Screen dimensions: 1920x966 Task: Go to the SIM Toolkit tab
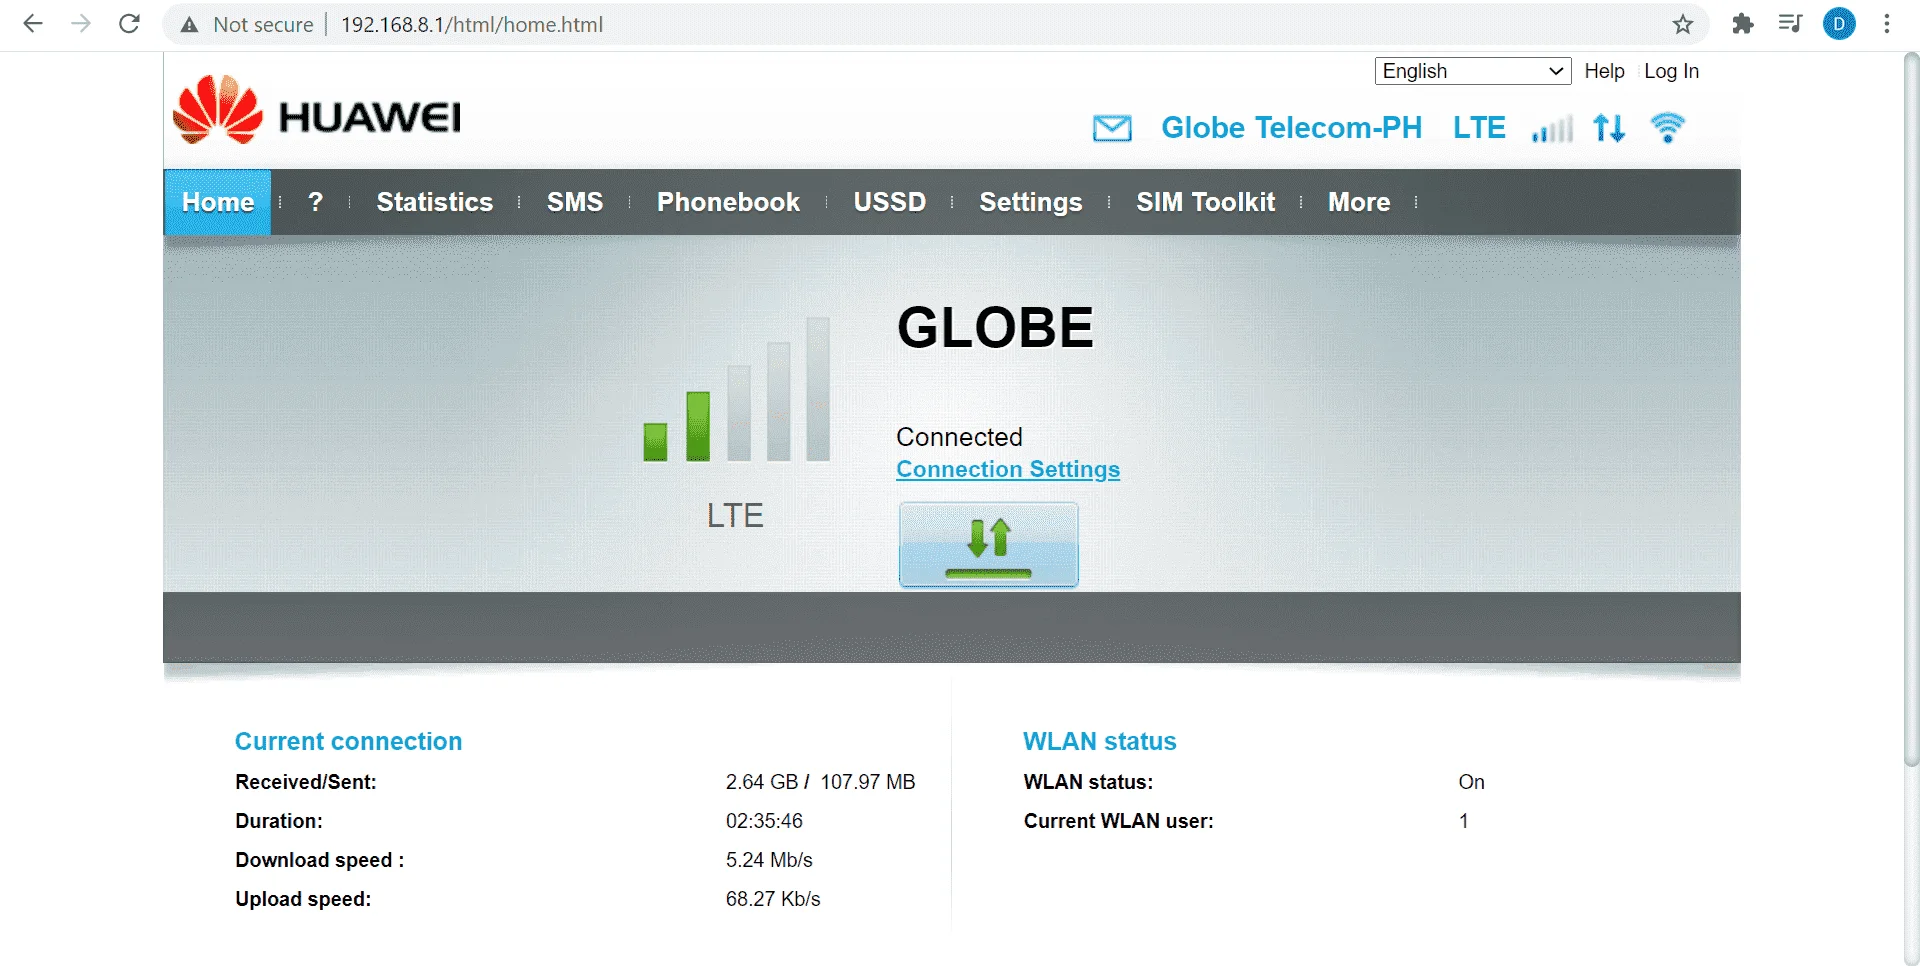pos(1206,202)
